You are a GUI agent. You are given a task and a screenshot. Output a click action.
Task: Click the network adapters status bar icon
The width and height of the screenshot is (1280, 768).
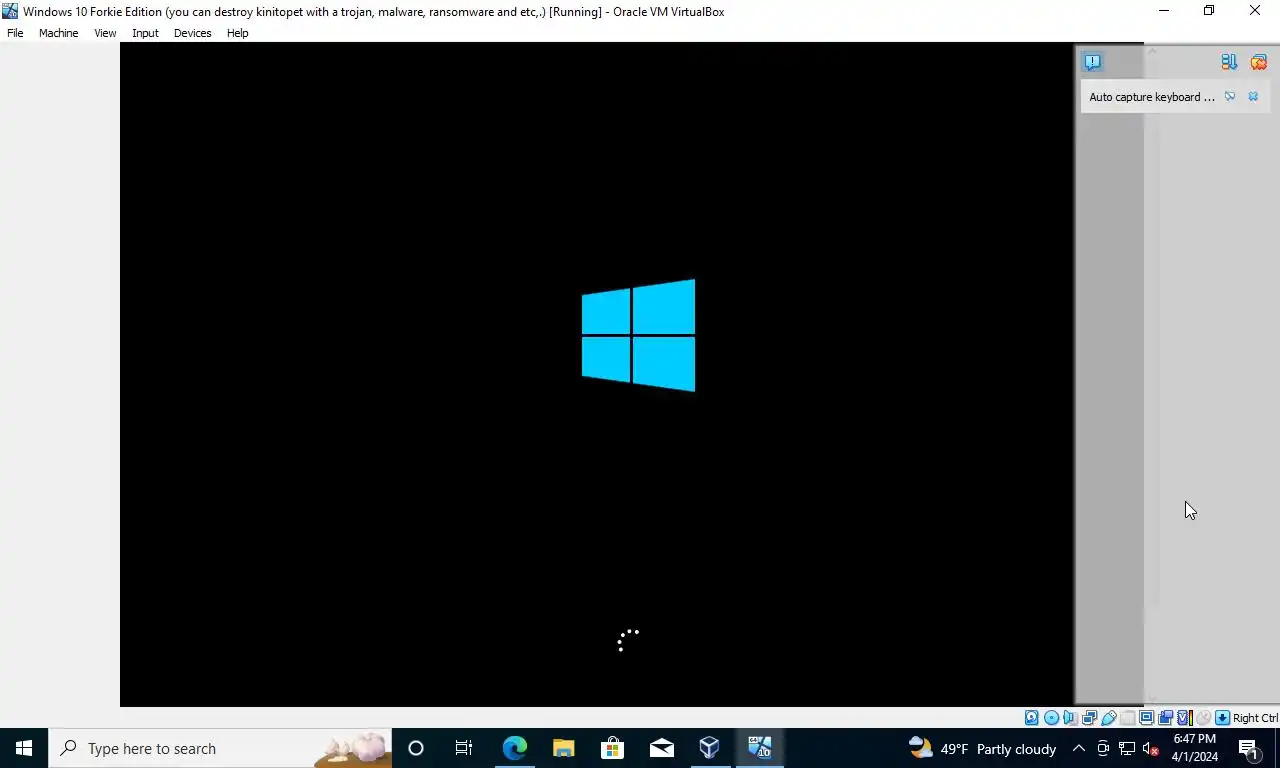(x=1089, y=718)
